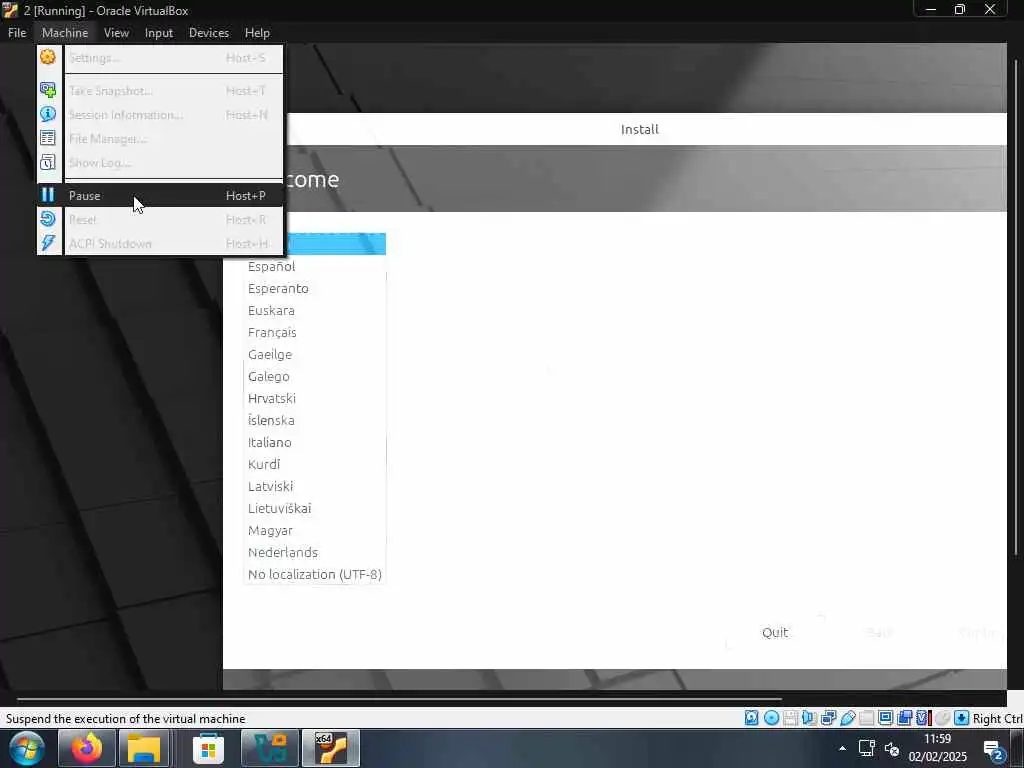Screen dimensions: 1024x768
Task: Select Français in the language list
Action: click(315, 332)
